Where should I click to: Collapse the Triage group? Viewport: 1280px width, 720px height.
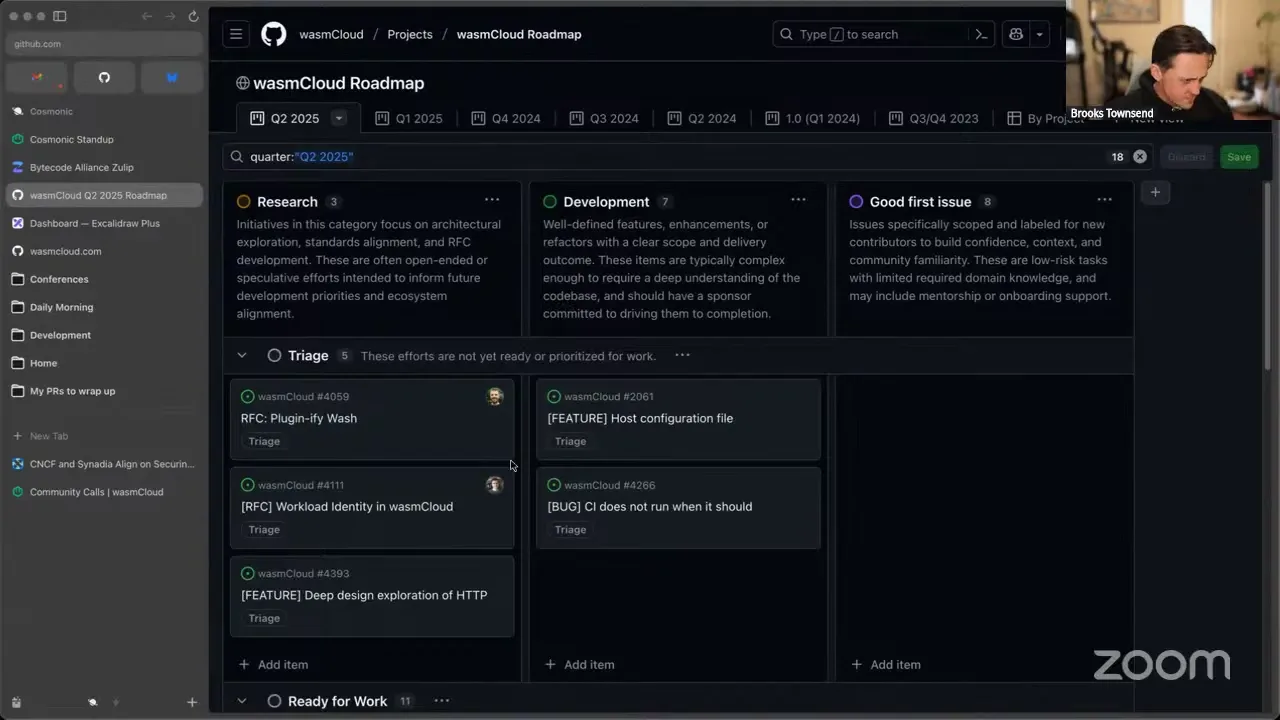click(241, 356)
